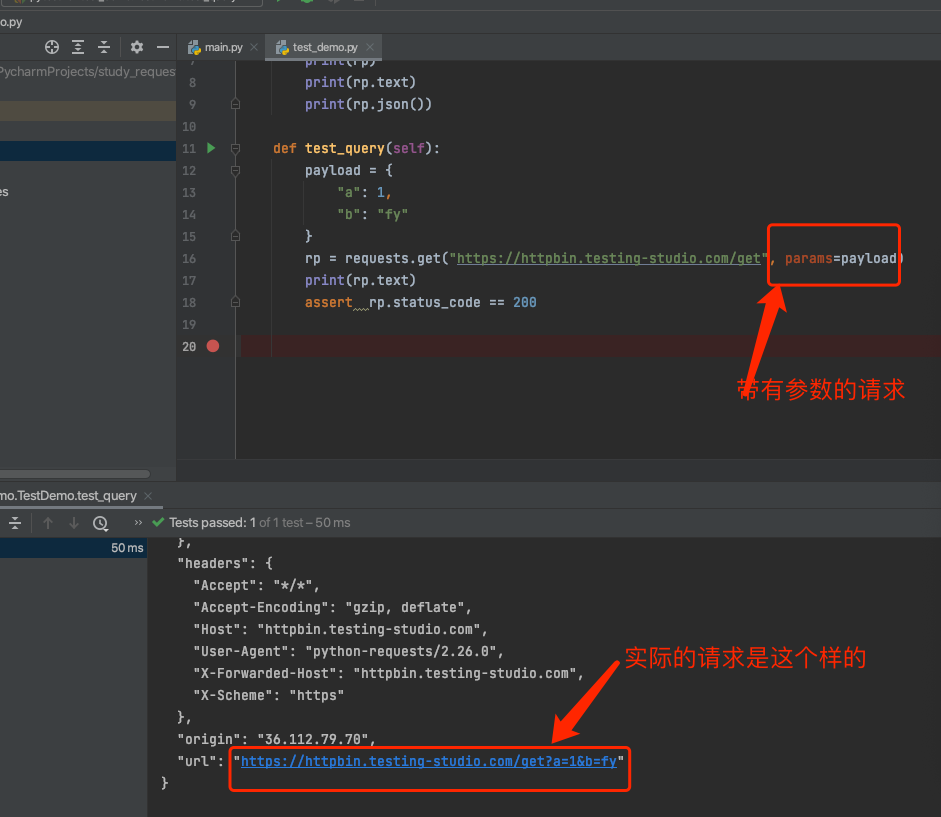Click the locate/select opened file target icon
941x817 pixels.
point(52,47)
